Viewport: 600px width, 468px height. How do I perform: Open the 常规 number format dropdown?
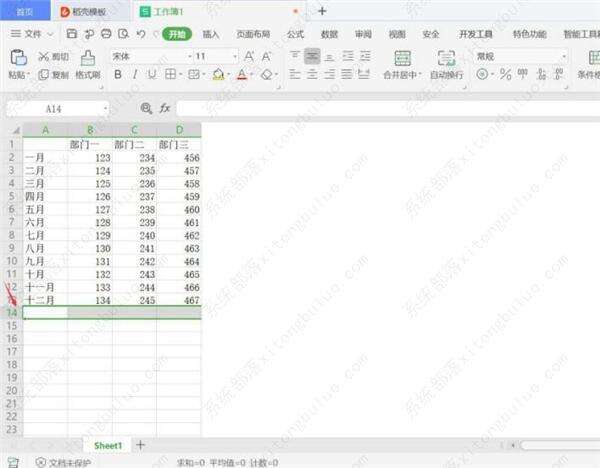pyautogui.click(x=564, y=57)
